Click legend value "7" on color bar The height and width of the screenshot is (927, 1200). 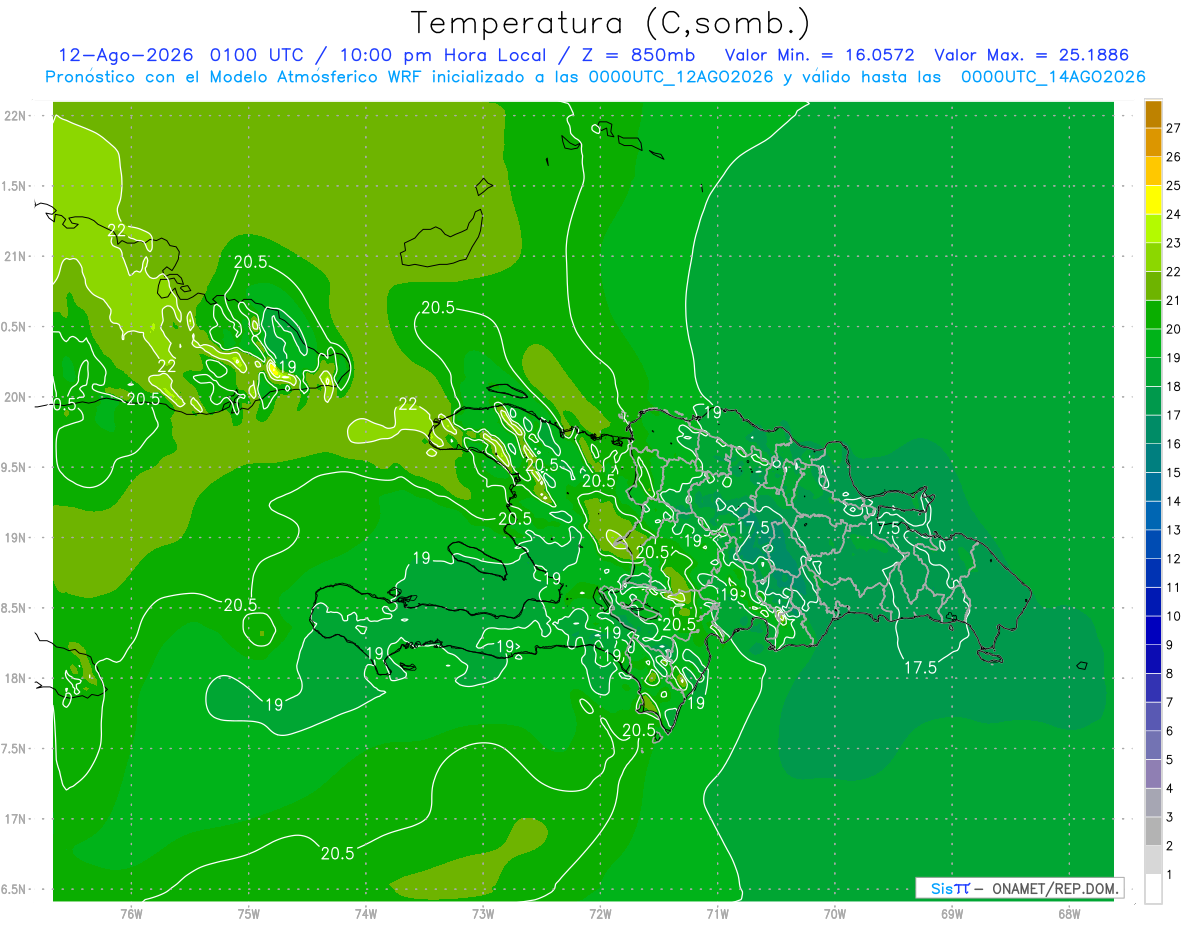coord(1170,702)
